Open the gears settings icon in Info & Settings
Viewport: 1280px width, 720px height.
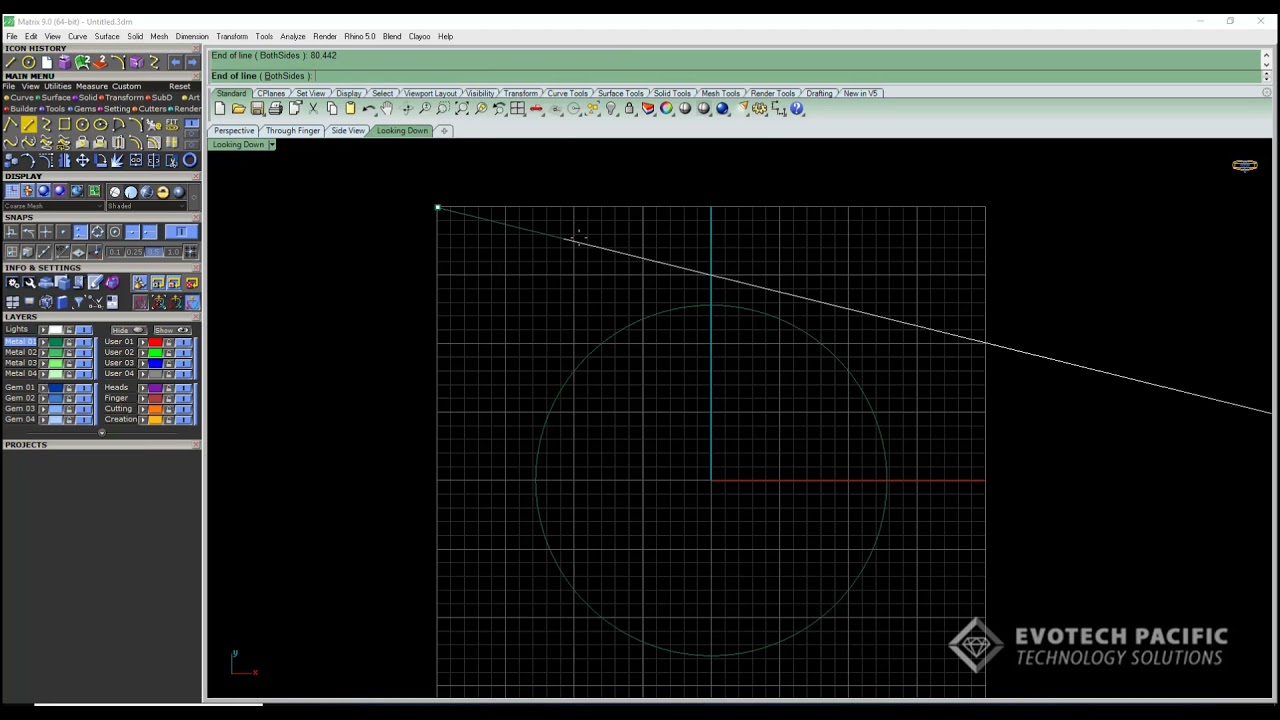(x=13, y=283)
